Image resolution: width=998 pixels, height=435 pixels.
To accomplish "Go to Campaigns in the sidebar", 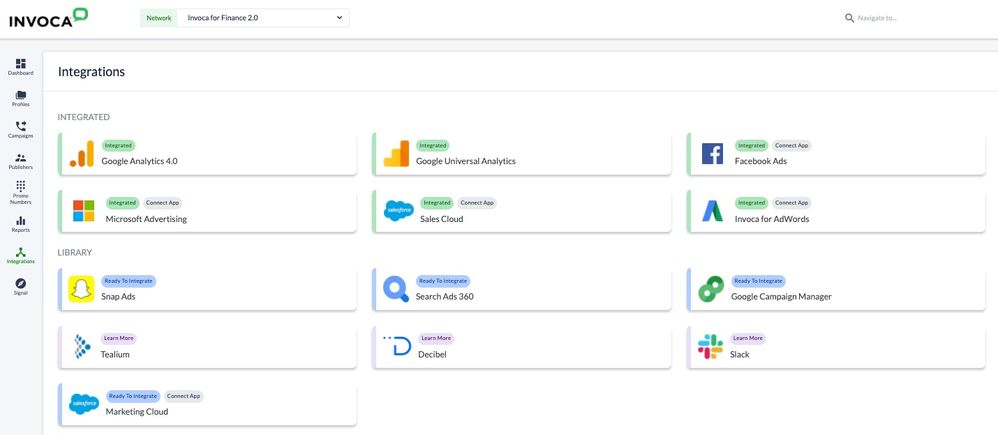I will (21, 130).
